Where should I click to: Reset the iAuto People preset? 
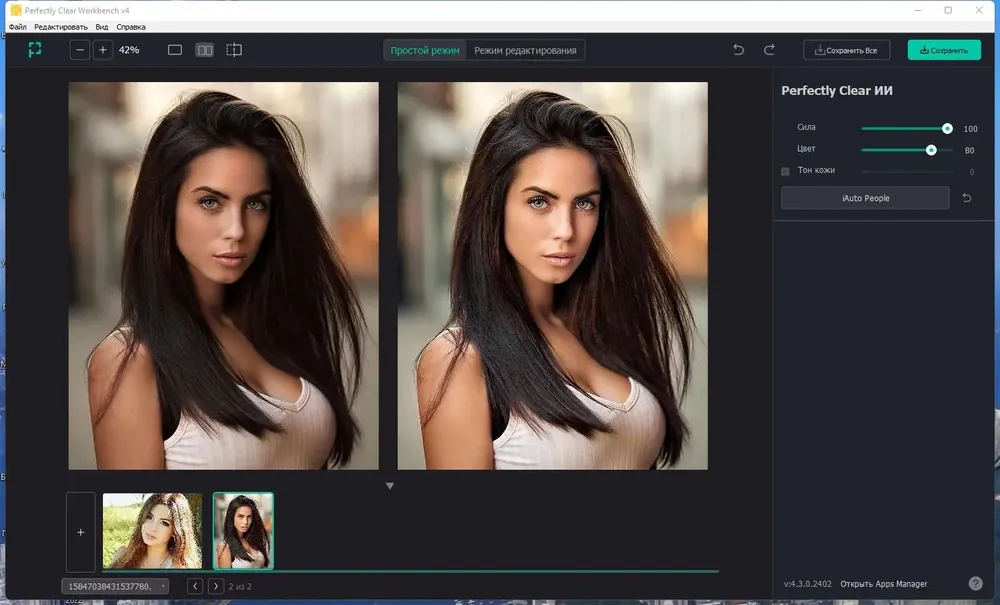tap(967, 198)
